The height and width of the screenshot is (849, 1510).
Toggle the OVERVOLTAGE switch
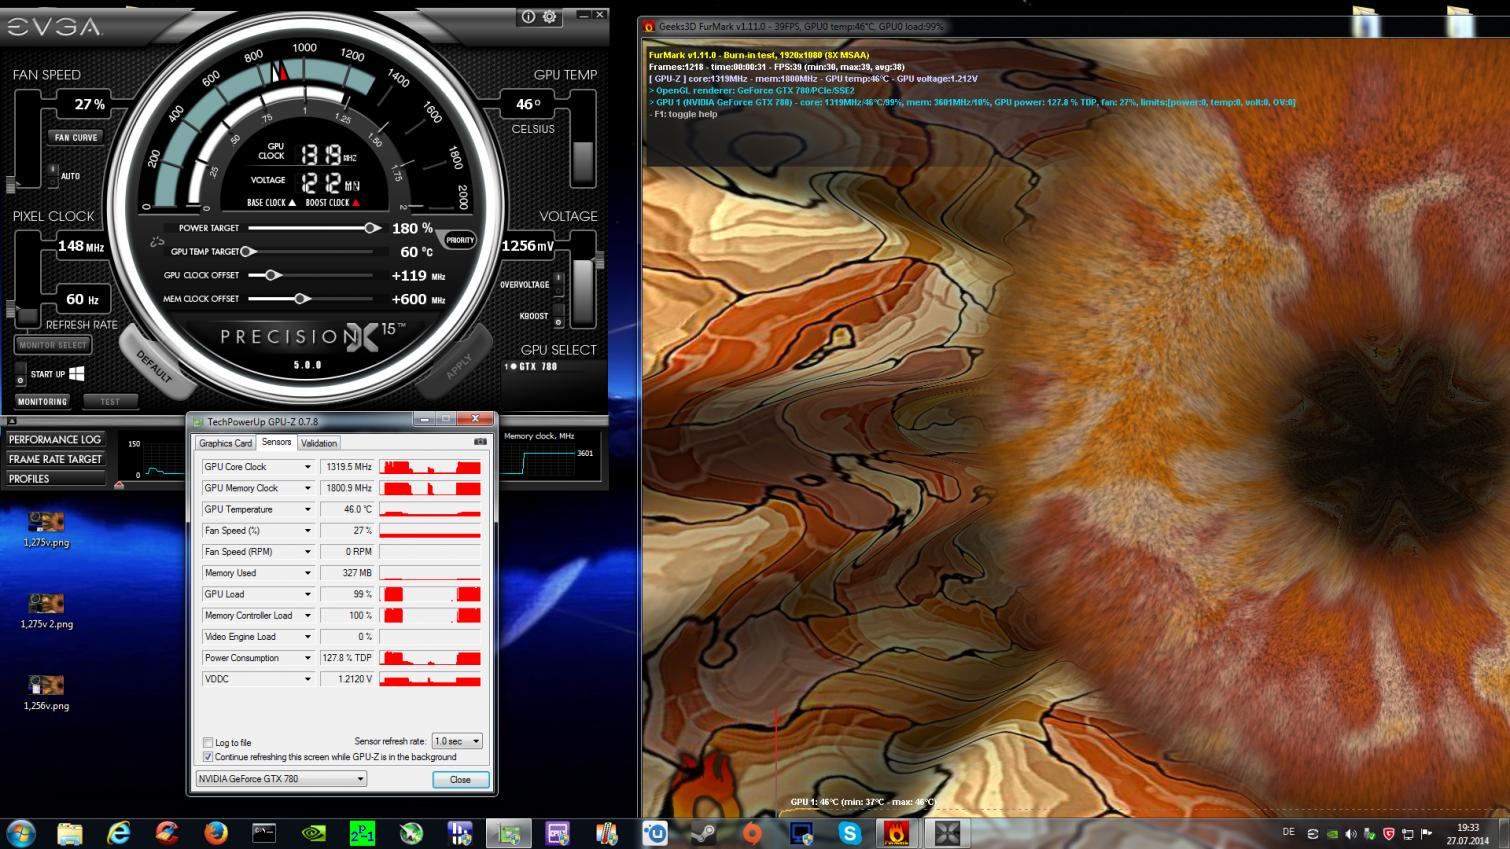558,284
